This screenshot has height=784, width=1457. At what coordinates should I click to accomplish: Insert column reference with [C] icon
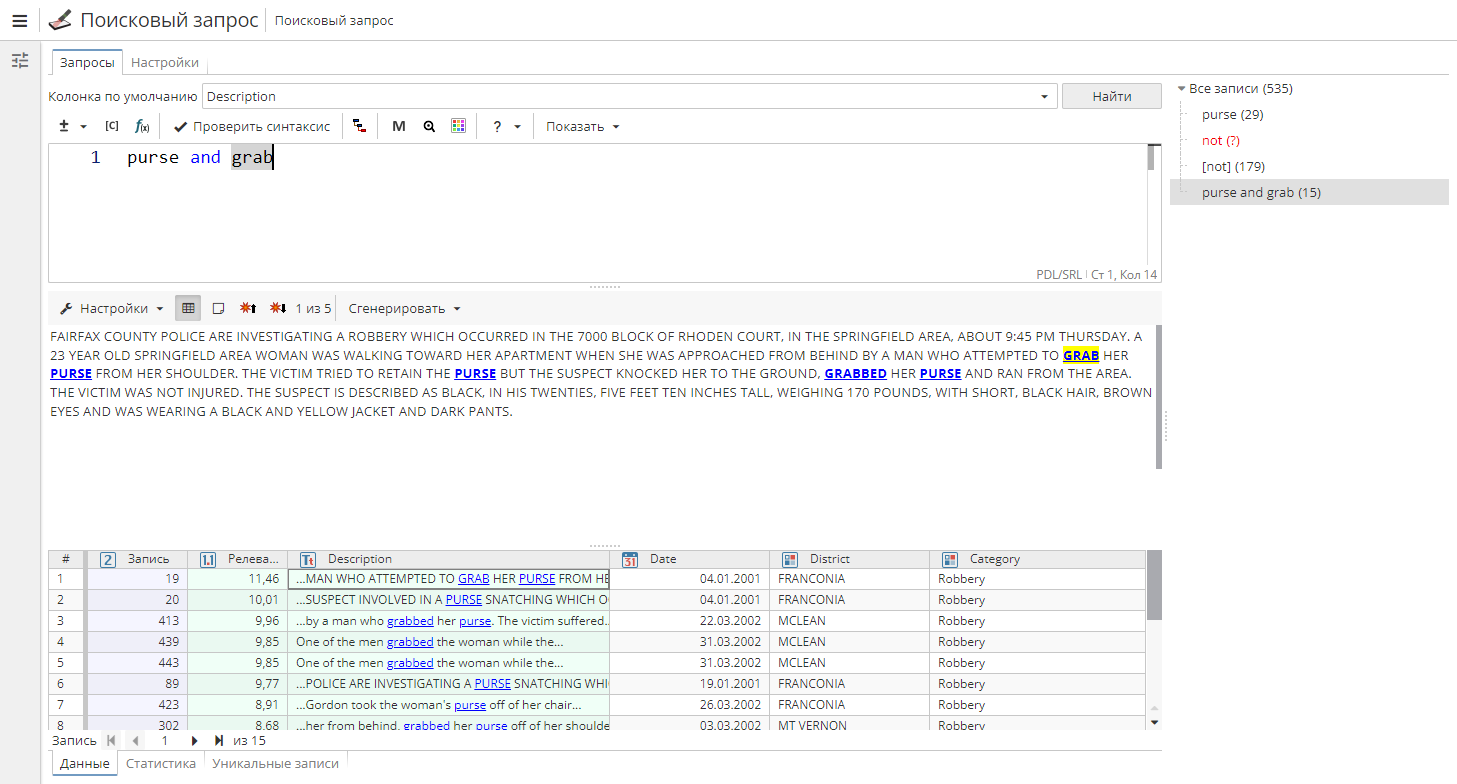(x=112, y=126)
